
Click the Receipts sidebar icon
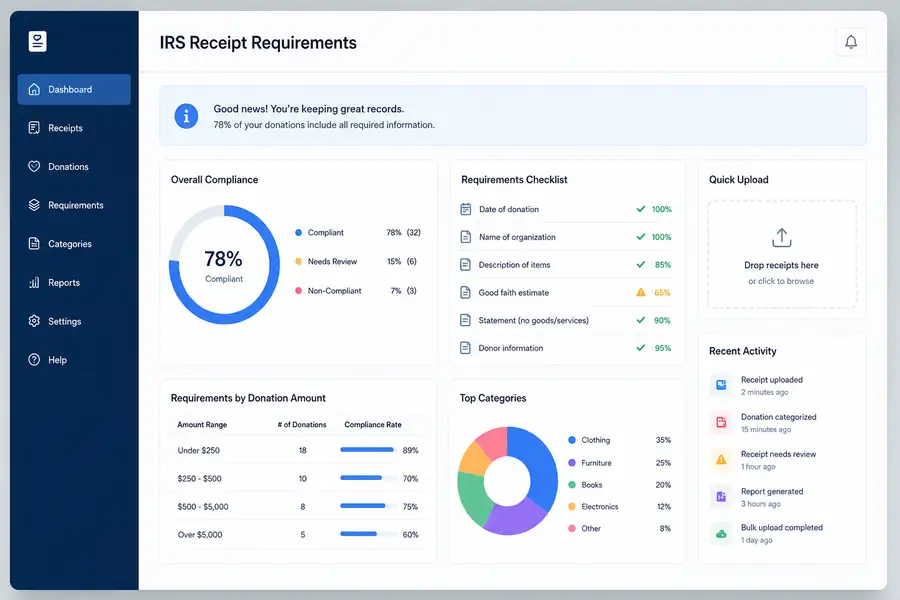[34, 127]
